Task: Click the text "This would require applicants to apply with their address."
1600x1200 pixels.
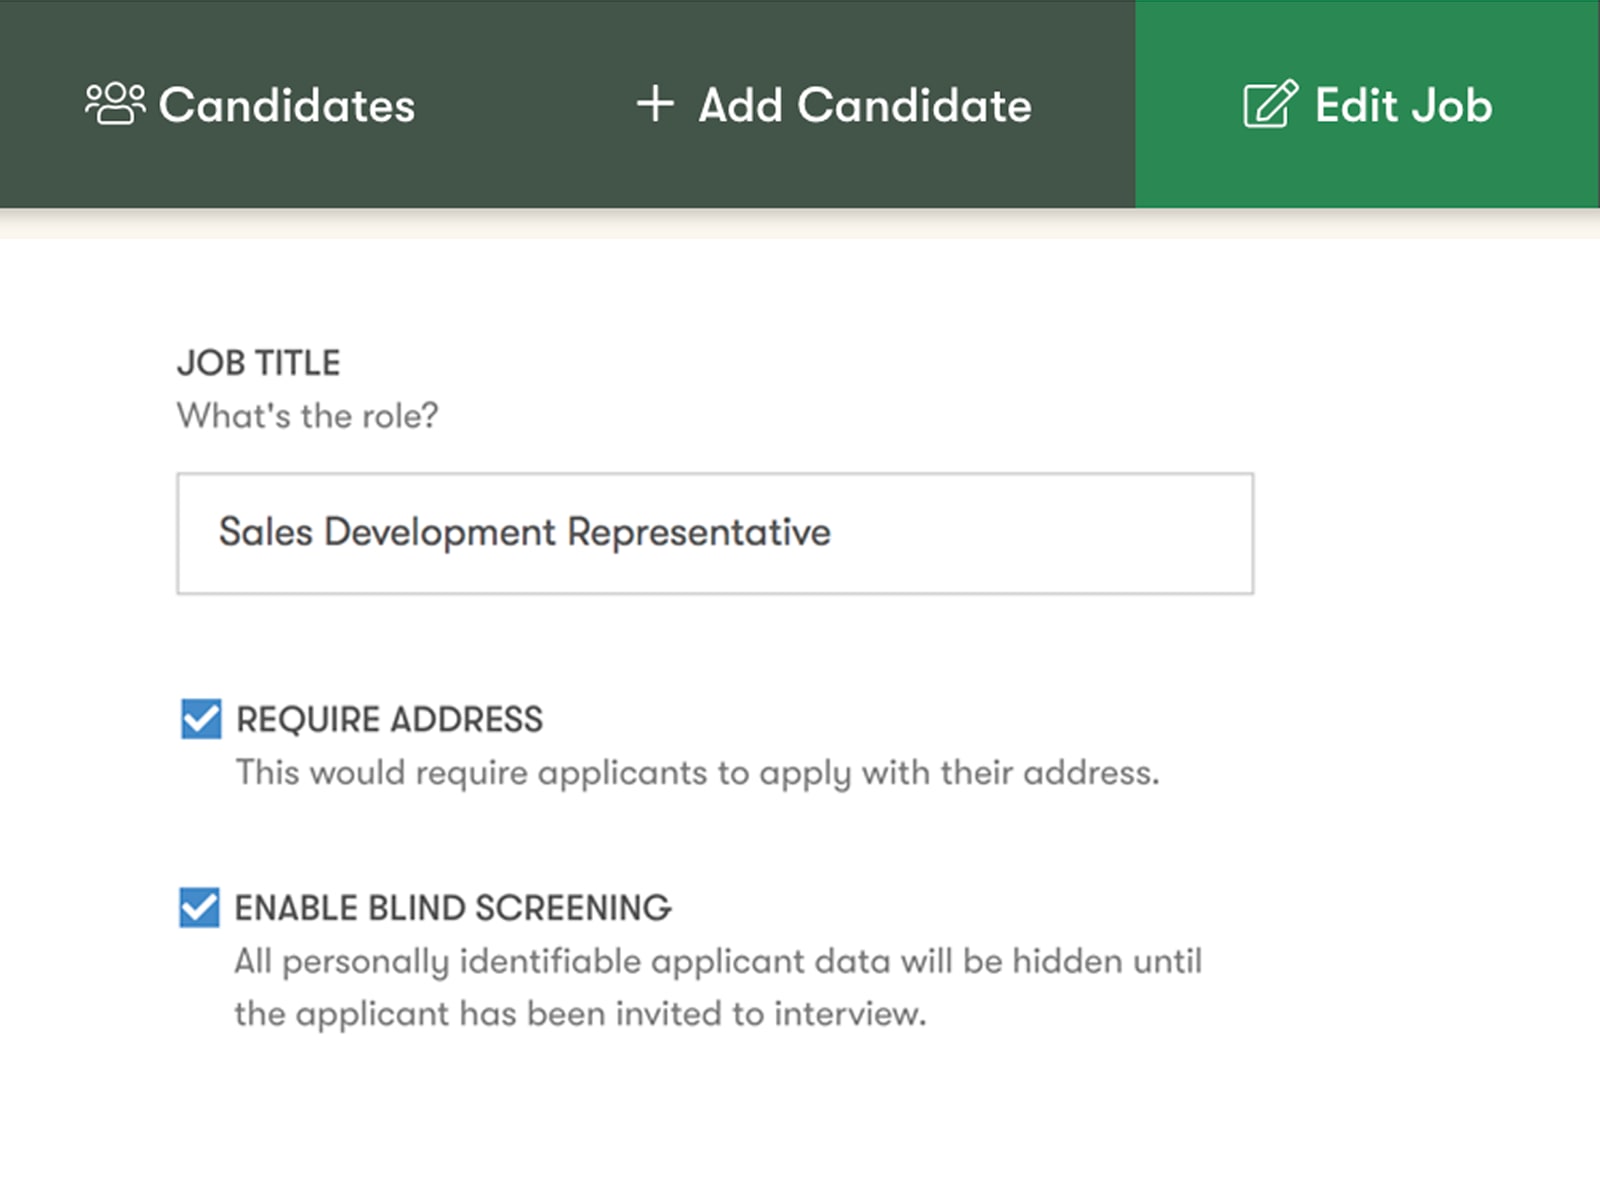Action: coord(697,773)
